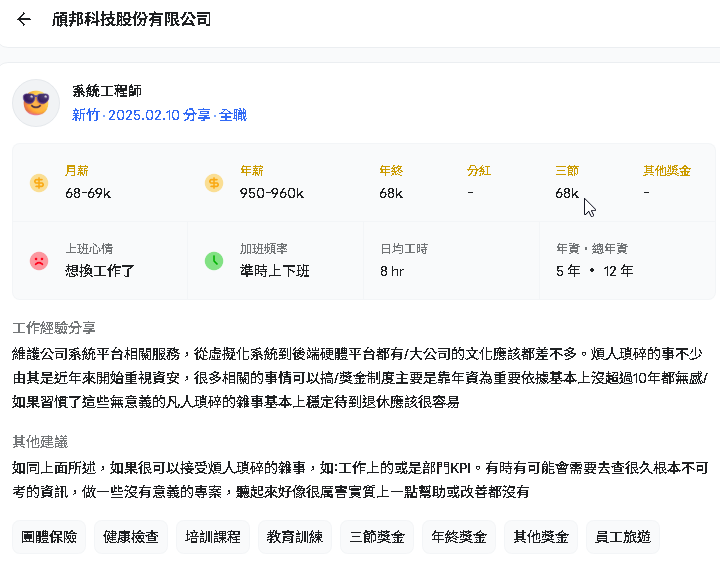This screenshot has width=720, height=569.
Task: Select the 三節獎金 benefit tag
Action: pyautogui.click(x=377, y=537)
